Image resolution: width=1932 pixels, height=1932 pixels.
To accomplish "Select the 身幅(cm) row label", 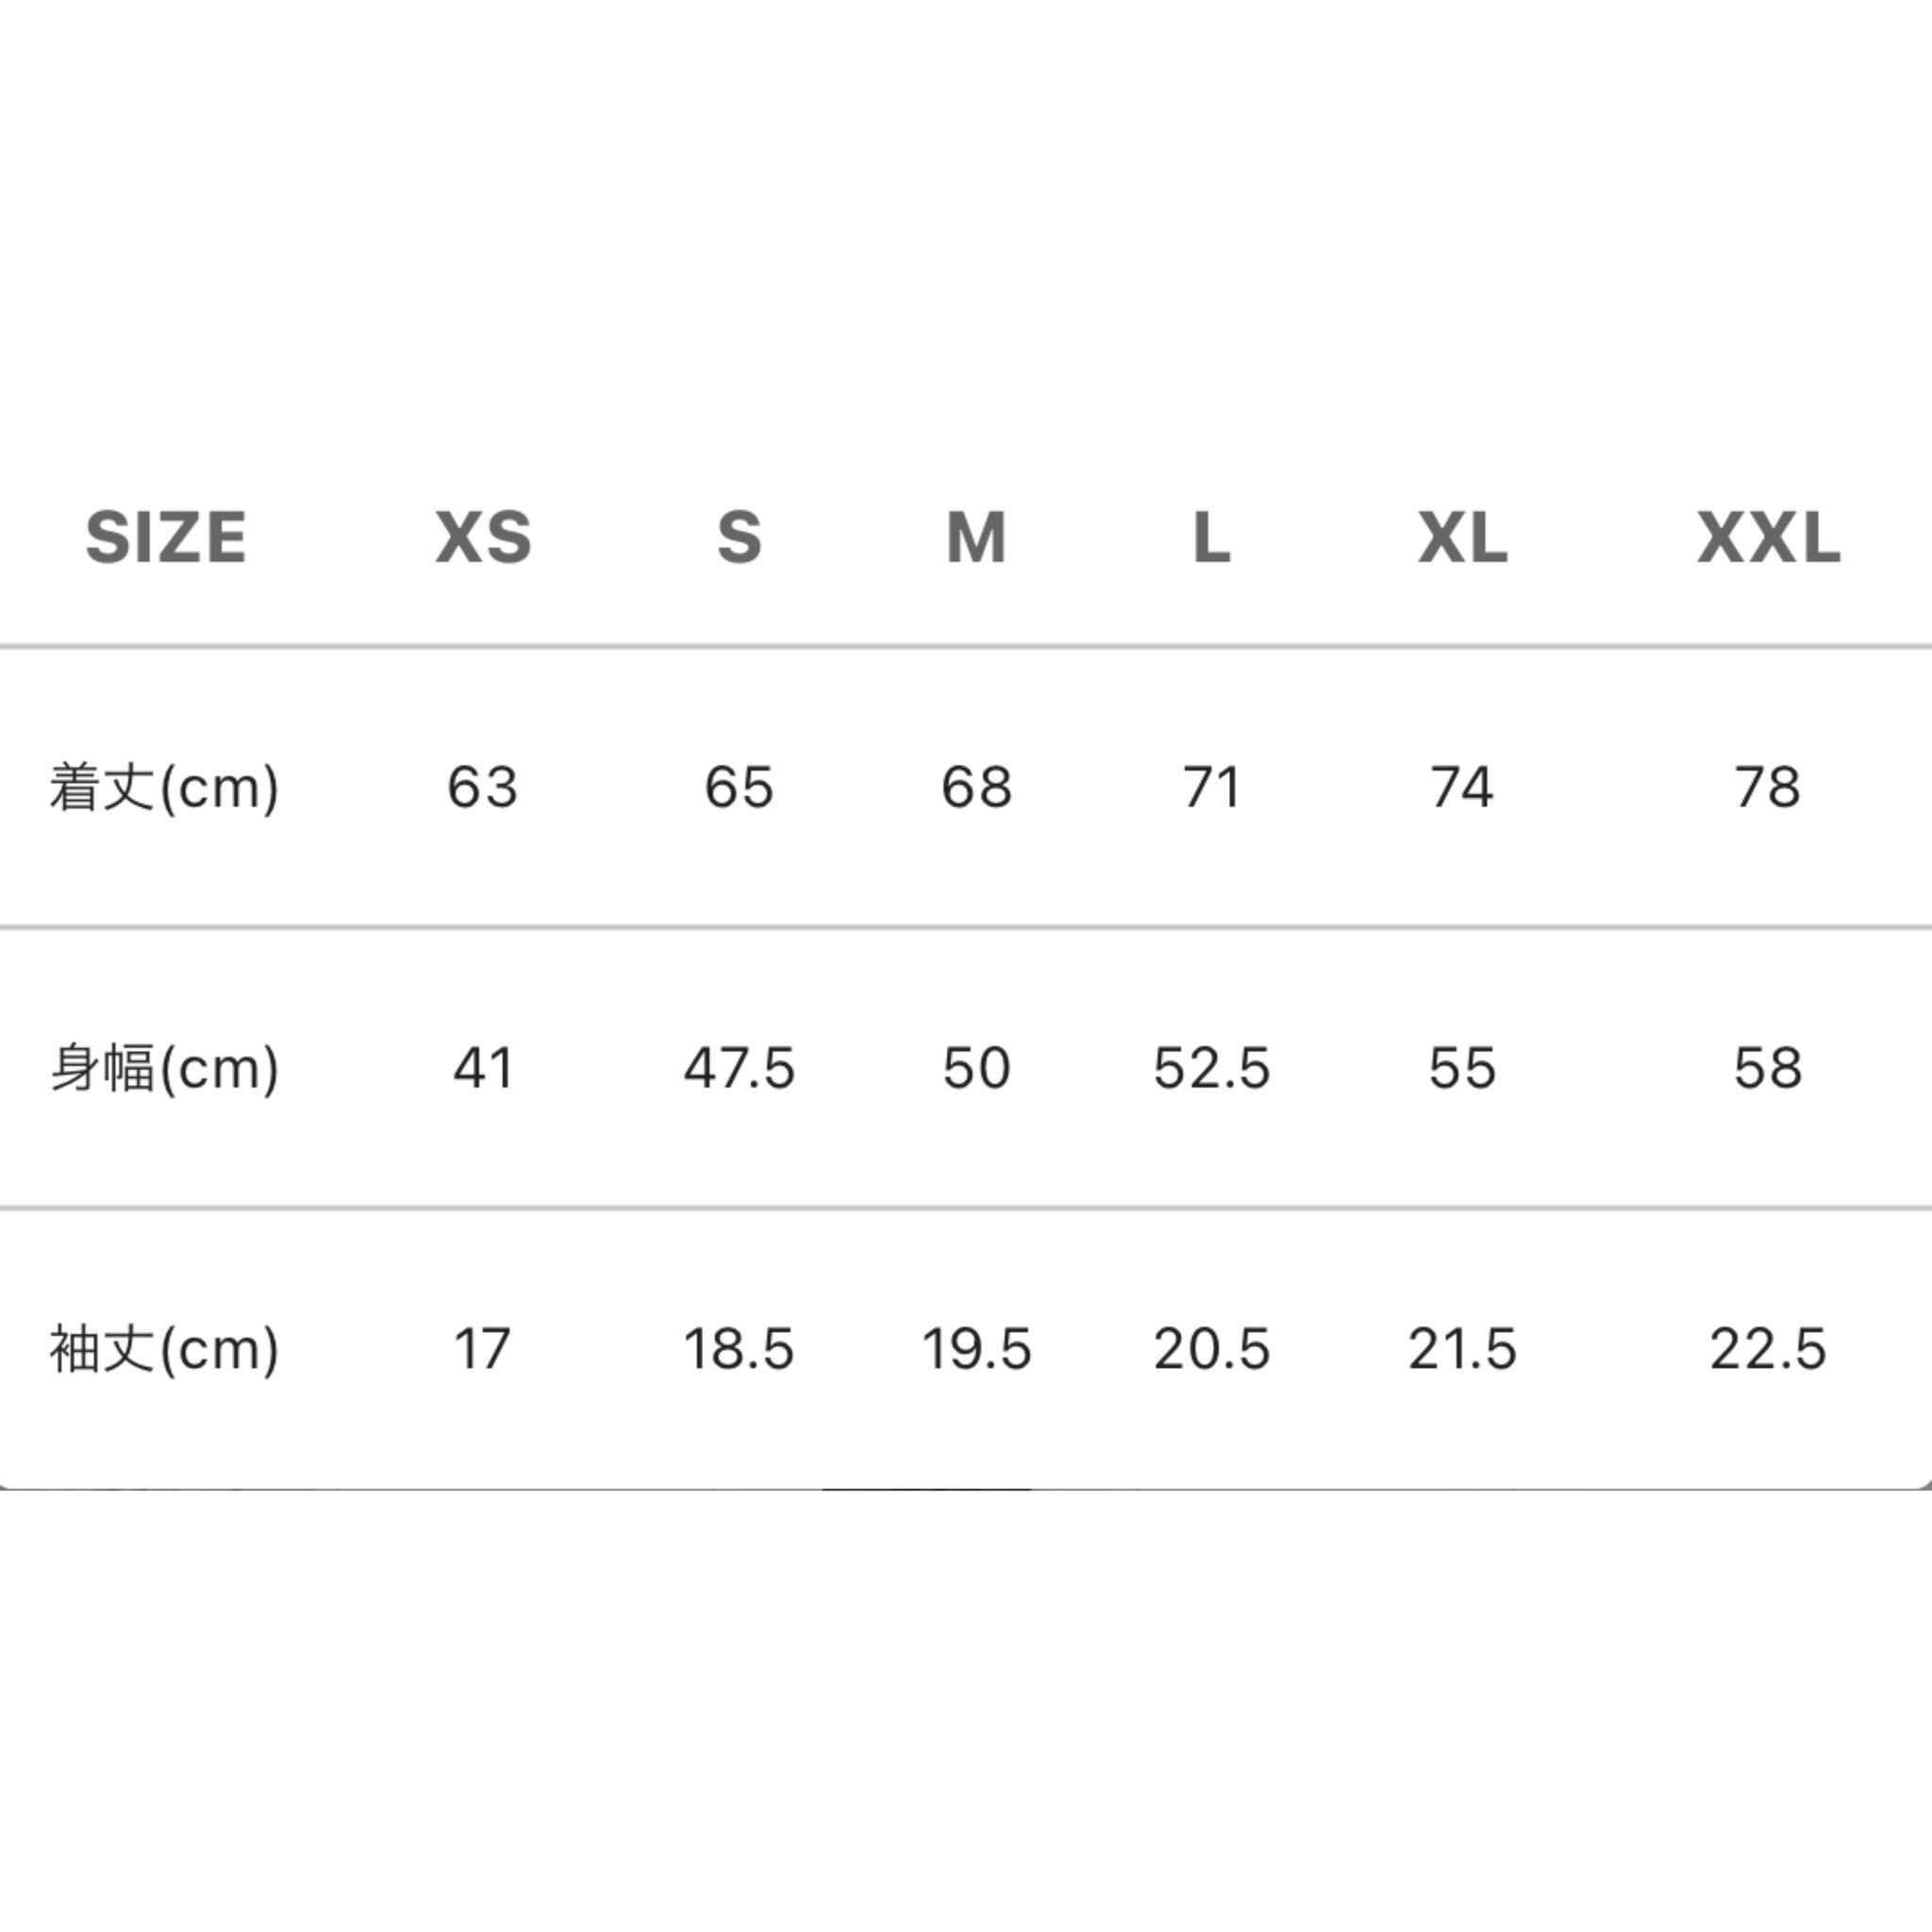I will coord(164,1068).
